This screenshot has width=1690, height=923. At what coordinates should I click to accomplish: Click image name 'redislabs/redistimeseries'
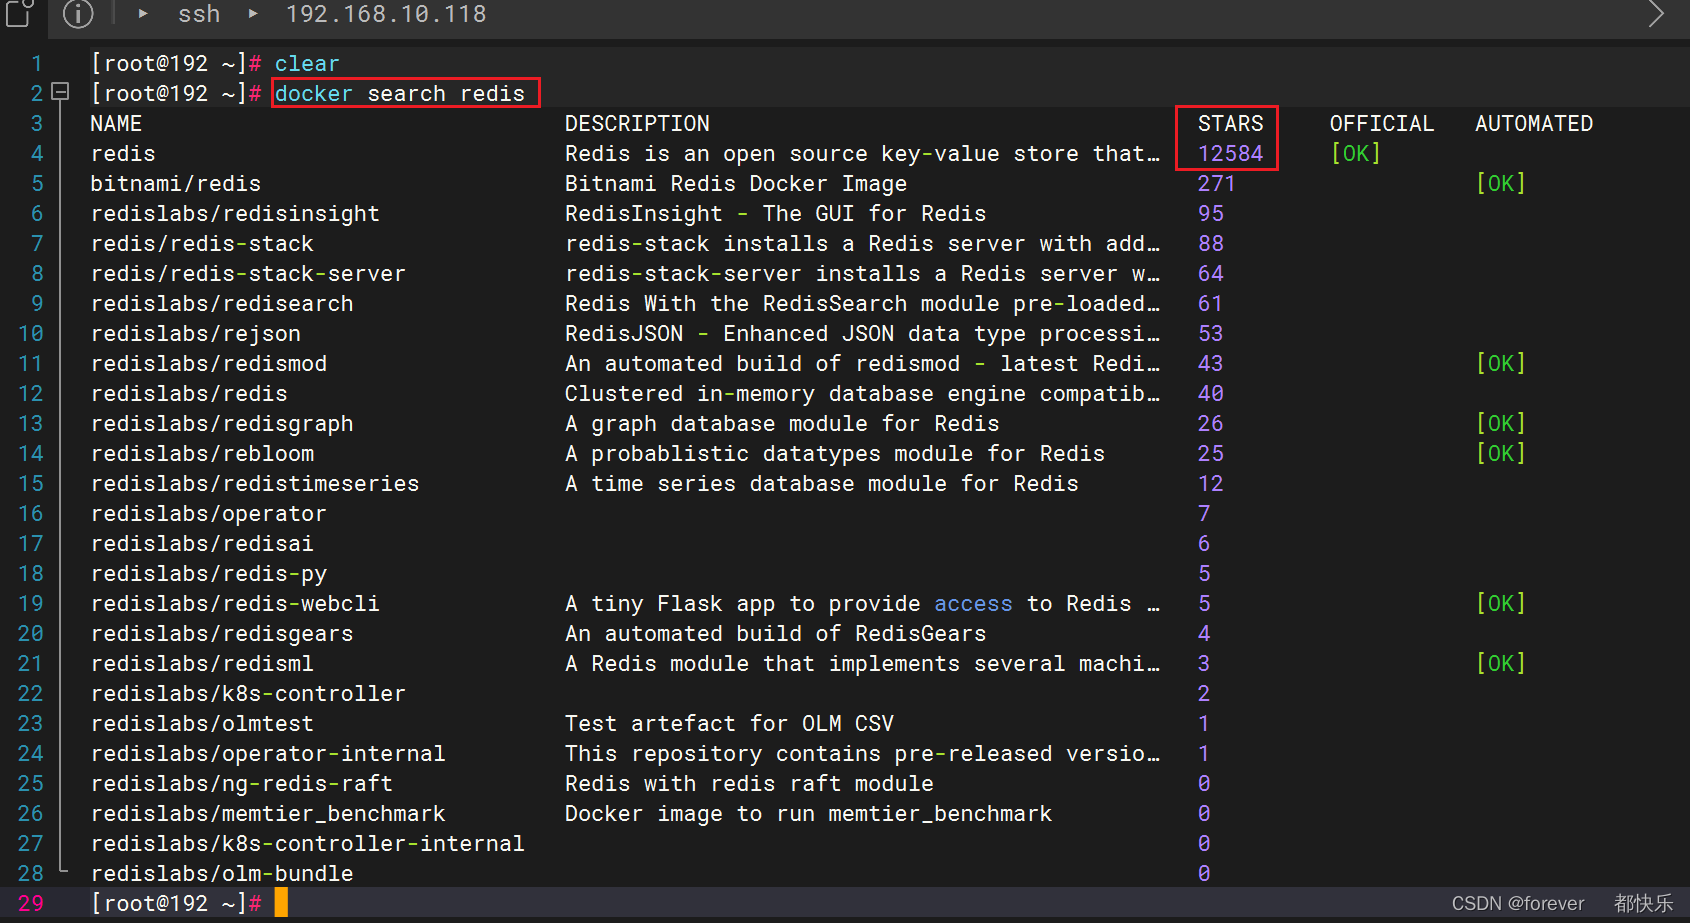coord(255,483)
